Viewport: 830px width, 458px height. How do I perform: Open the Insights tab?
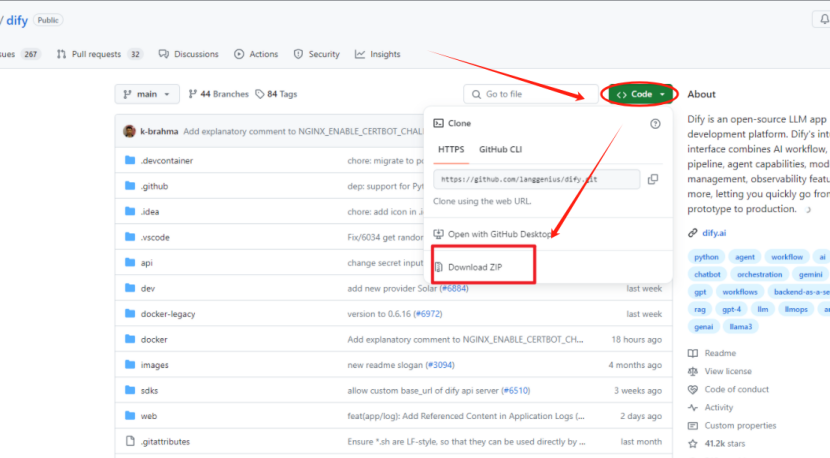pos(377,54)
